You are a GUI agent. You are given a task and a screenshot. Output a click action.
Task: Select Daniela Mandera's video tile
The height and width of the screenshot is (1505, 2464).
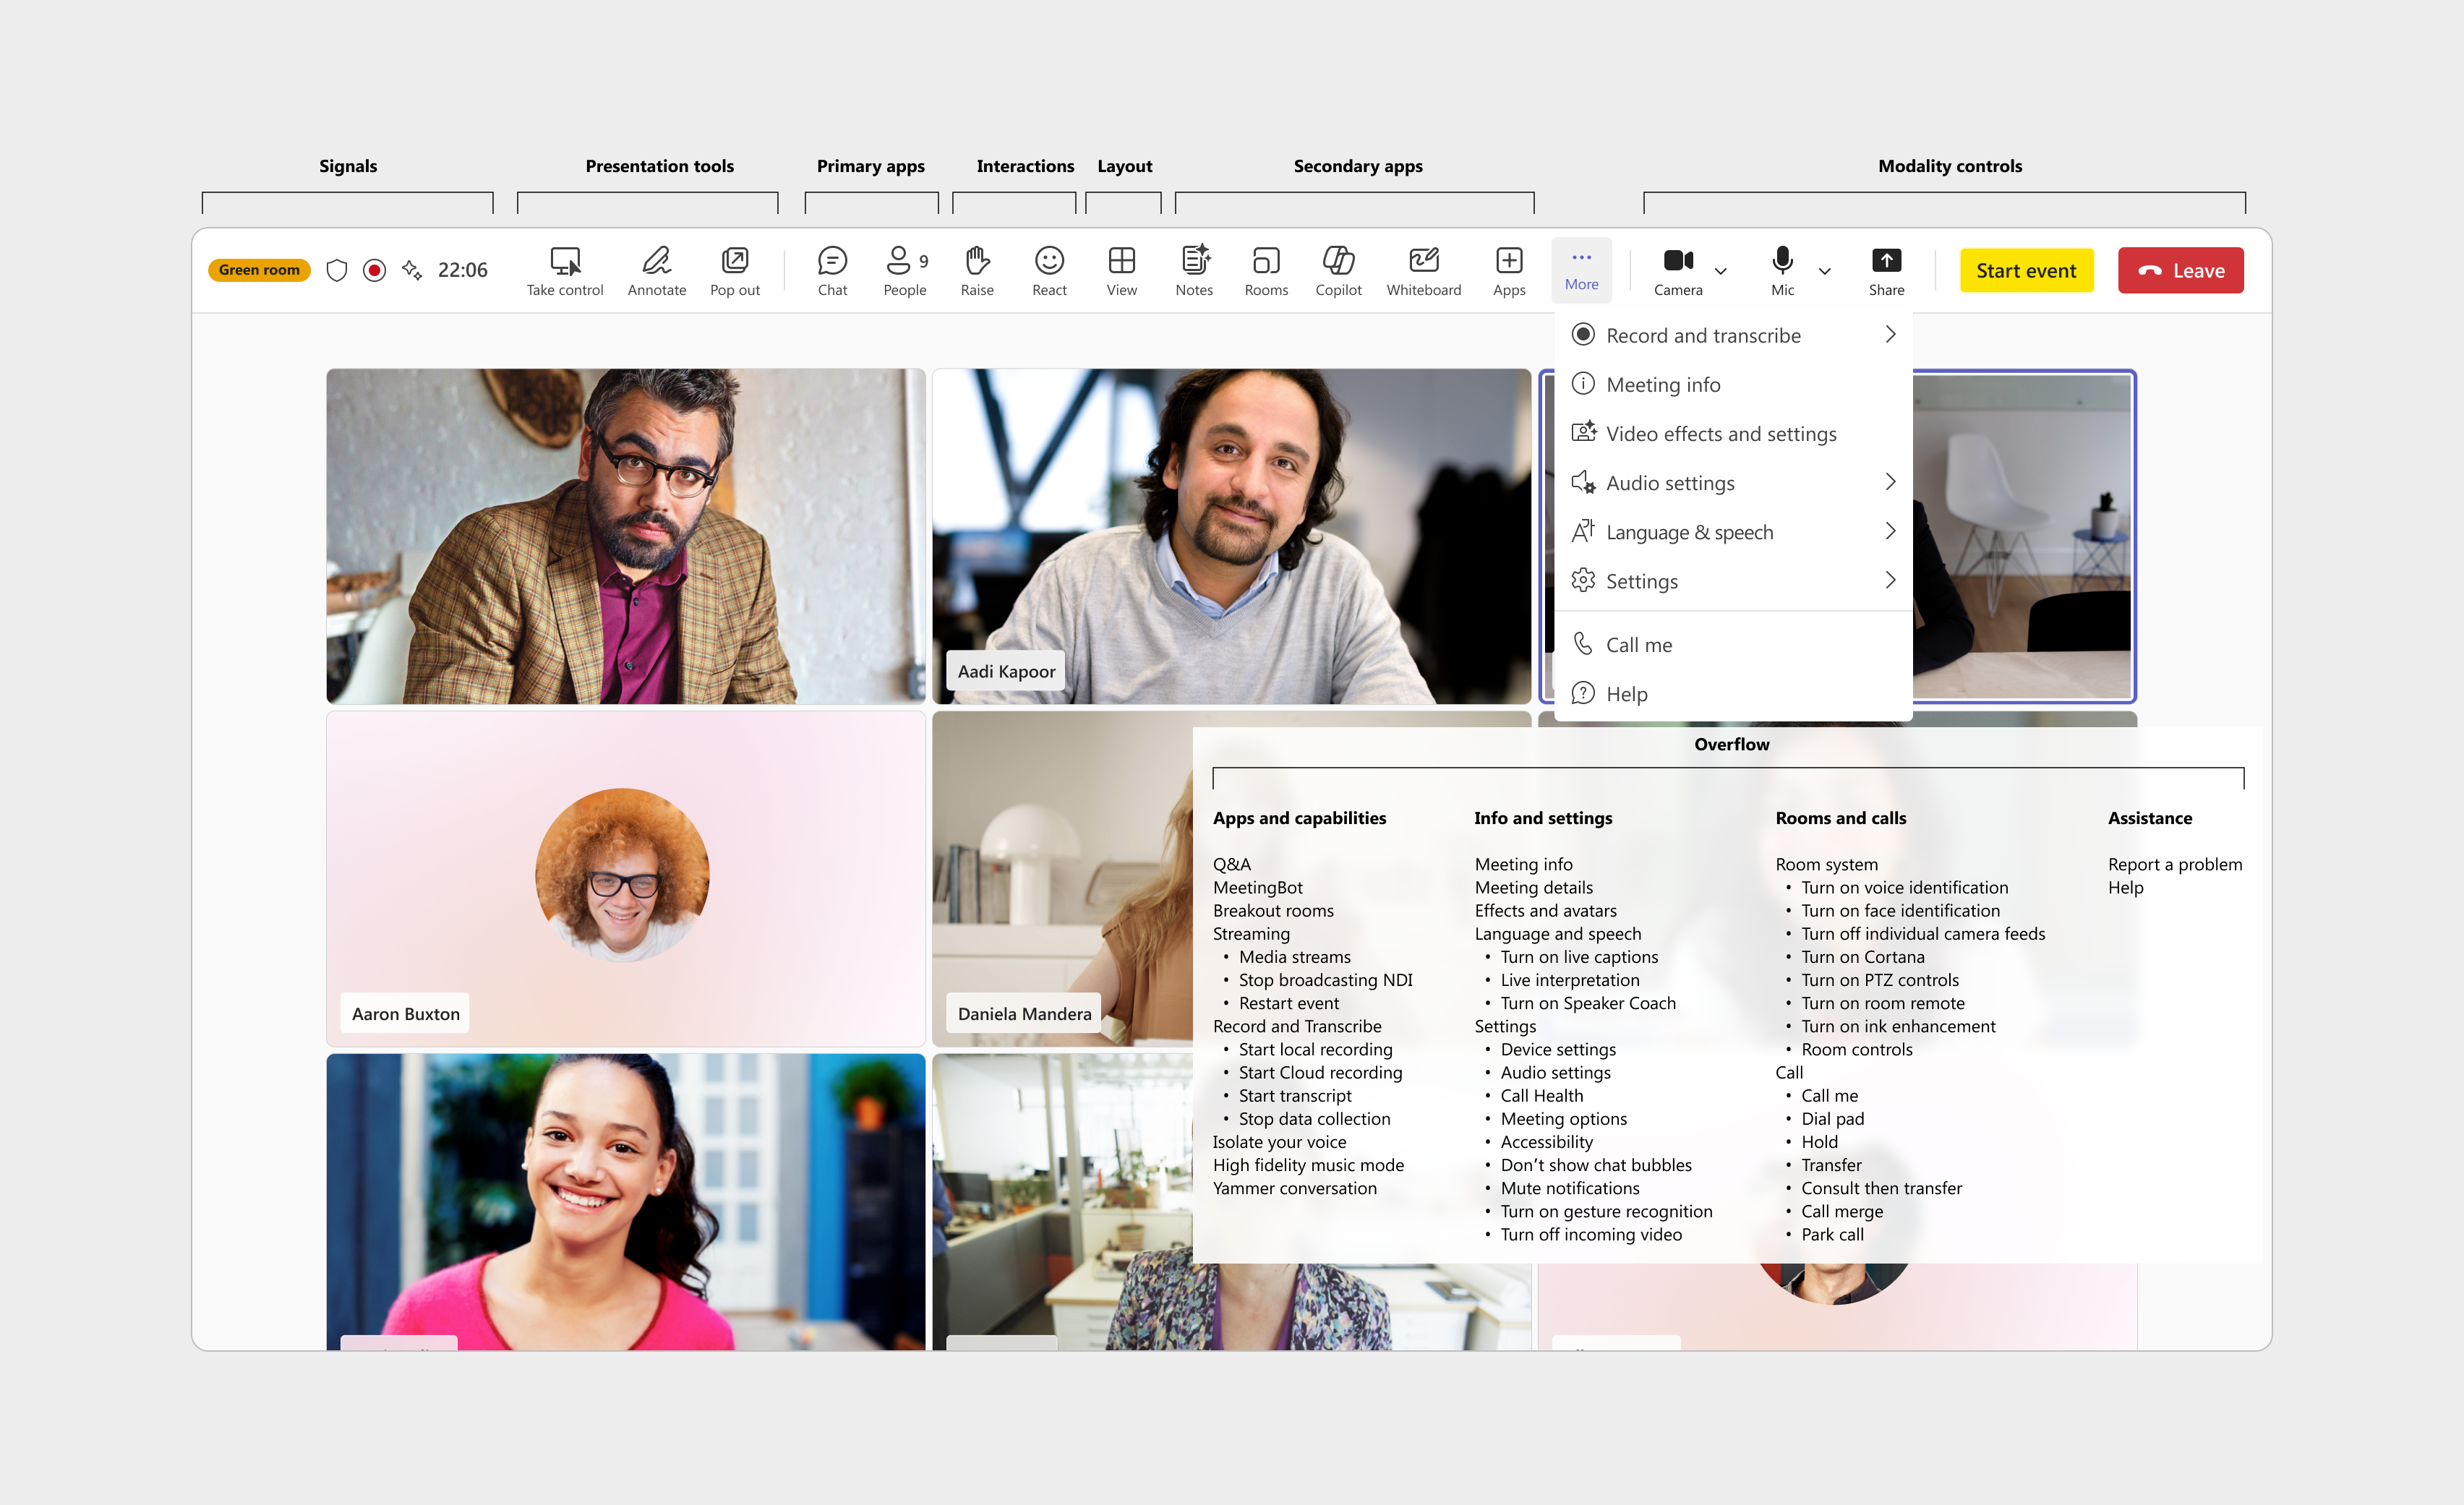coord(1062,878)
